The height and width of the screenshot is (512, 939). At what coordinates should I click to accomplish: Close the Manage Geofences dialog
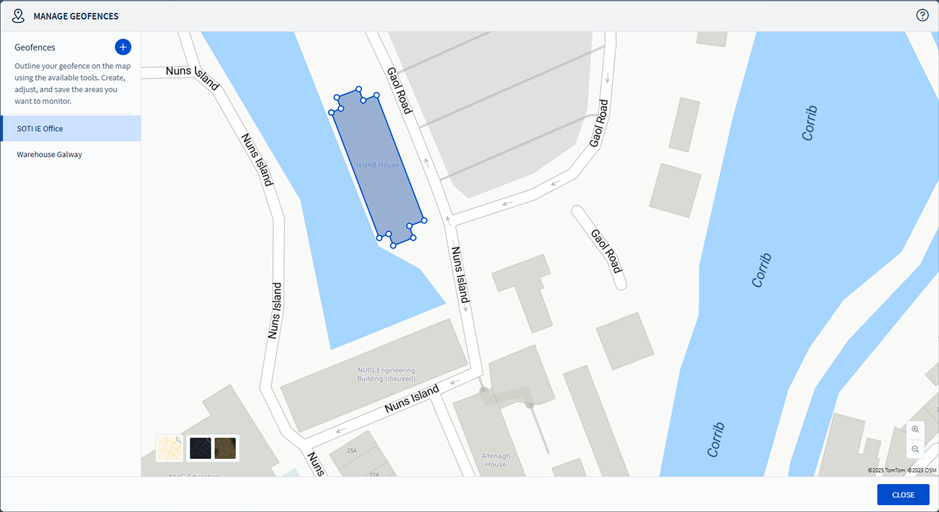coord(903,495)
